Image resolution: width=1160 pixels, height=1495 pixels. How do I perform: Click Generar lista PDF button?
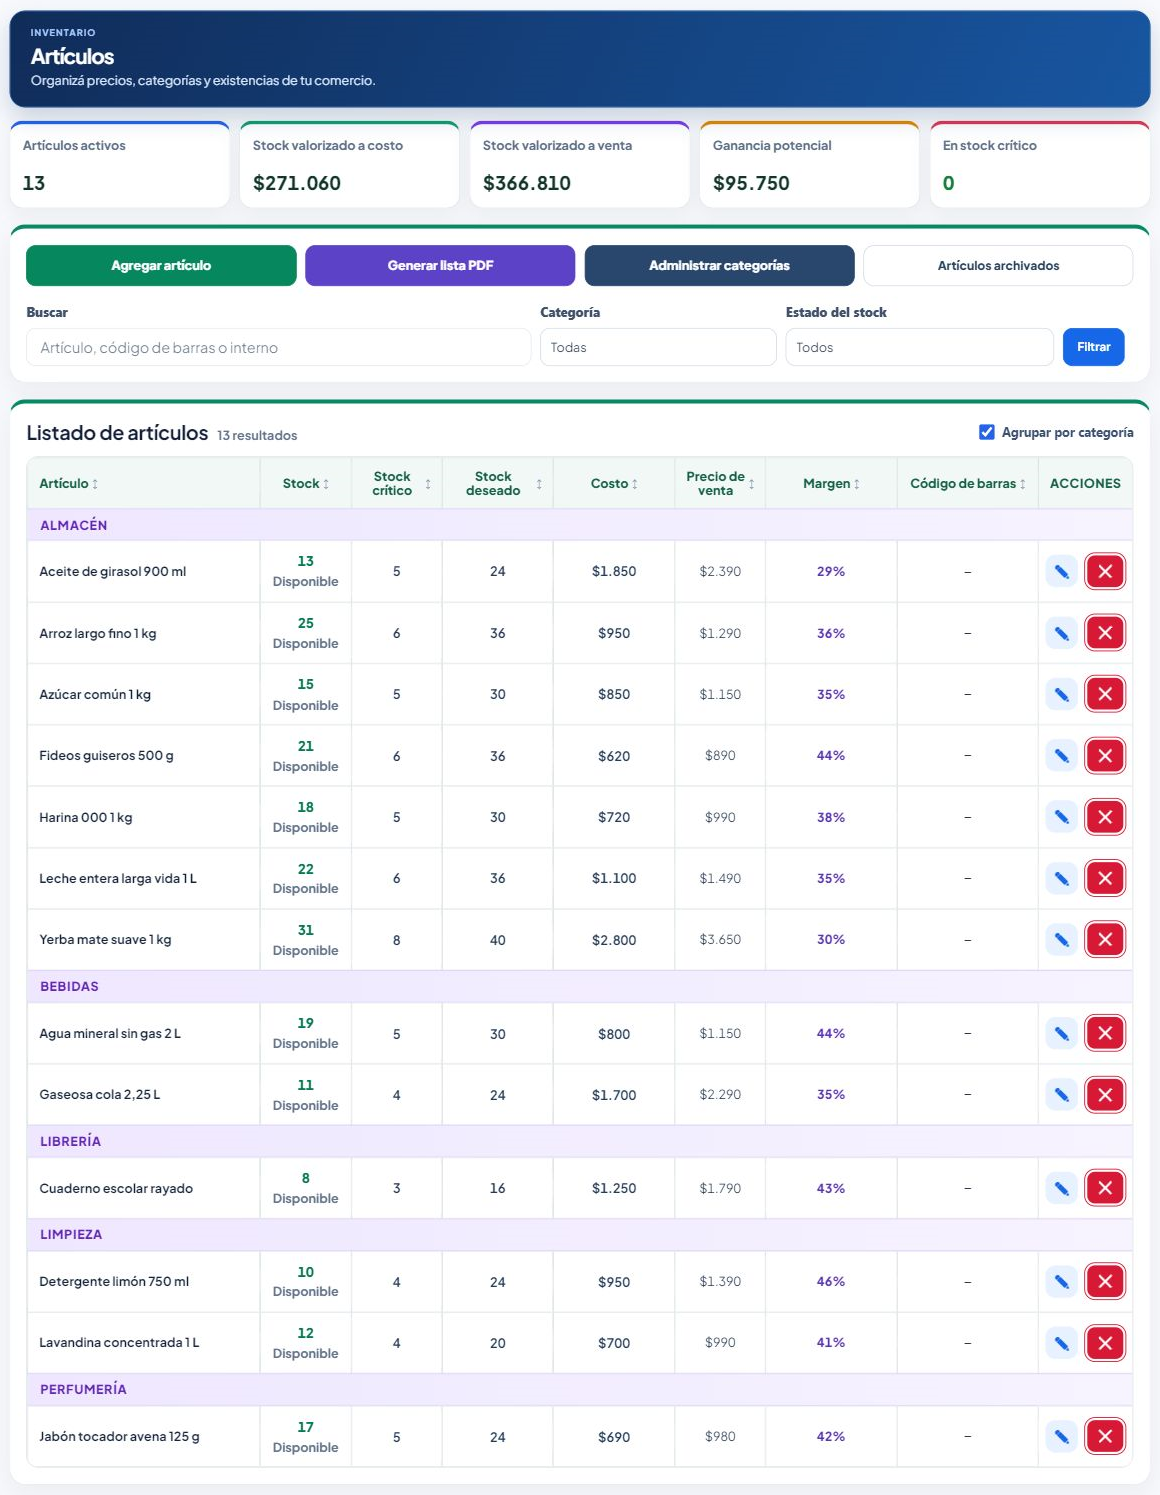[x=440, y=265]
